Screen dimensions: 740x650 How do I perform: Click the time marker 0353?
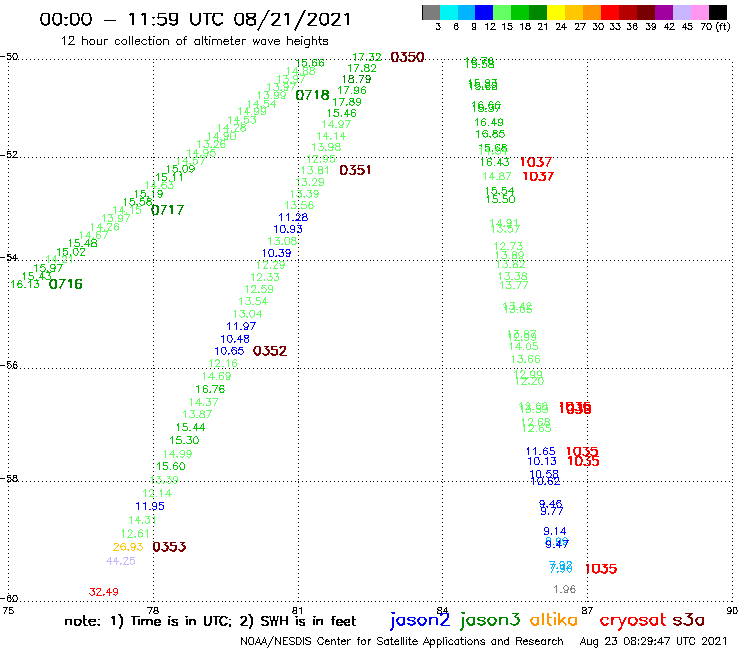click(x=169, y=547)
